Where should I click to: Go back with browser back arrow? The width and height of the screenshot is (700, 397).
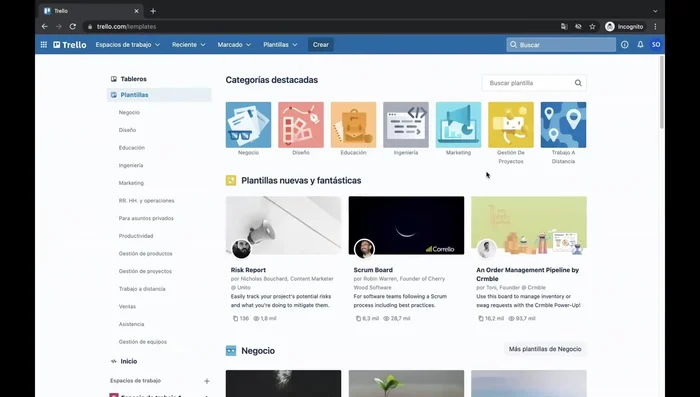pyautogui.click(x=45, y=27)
